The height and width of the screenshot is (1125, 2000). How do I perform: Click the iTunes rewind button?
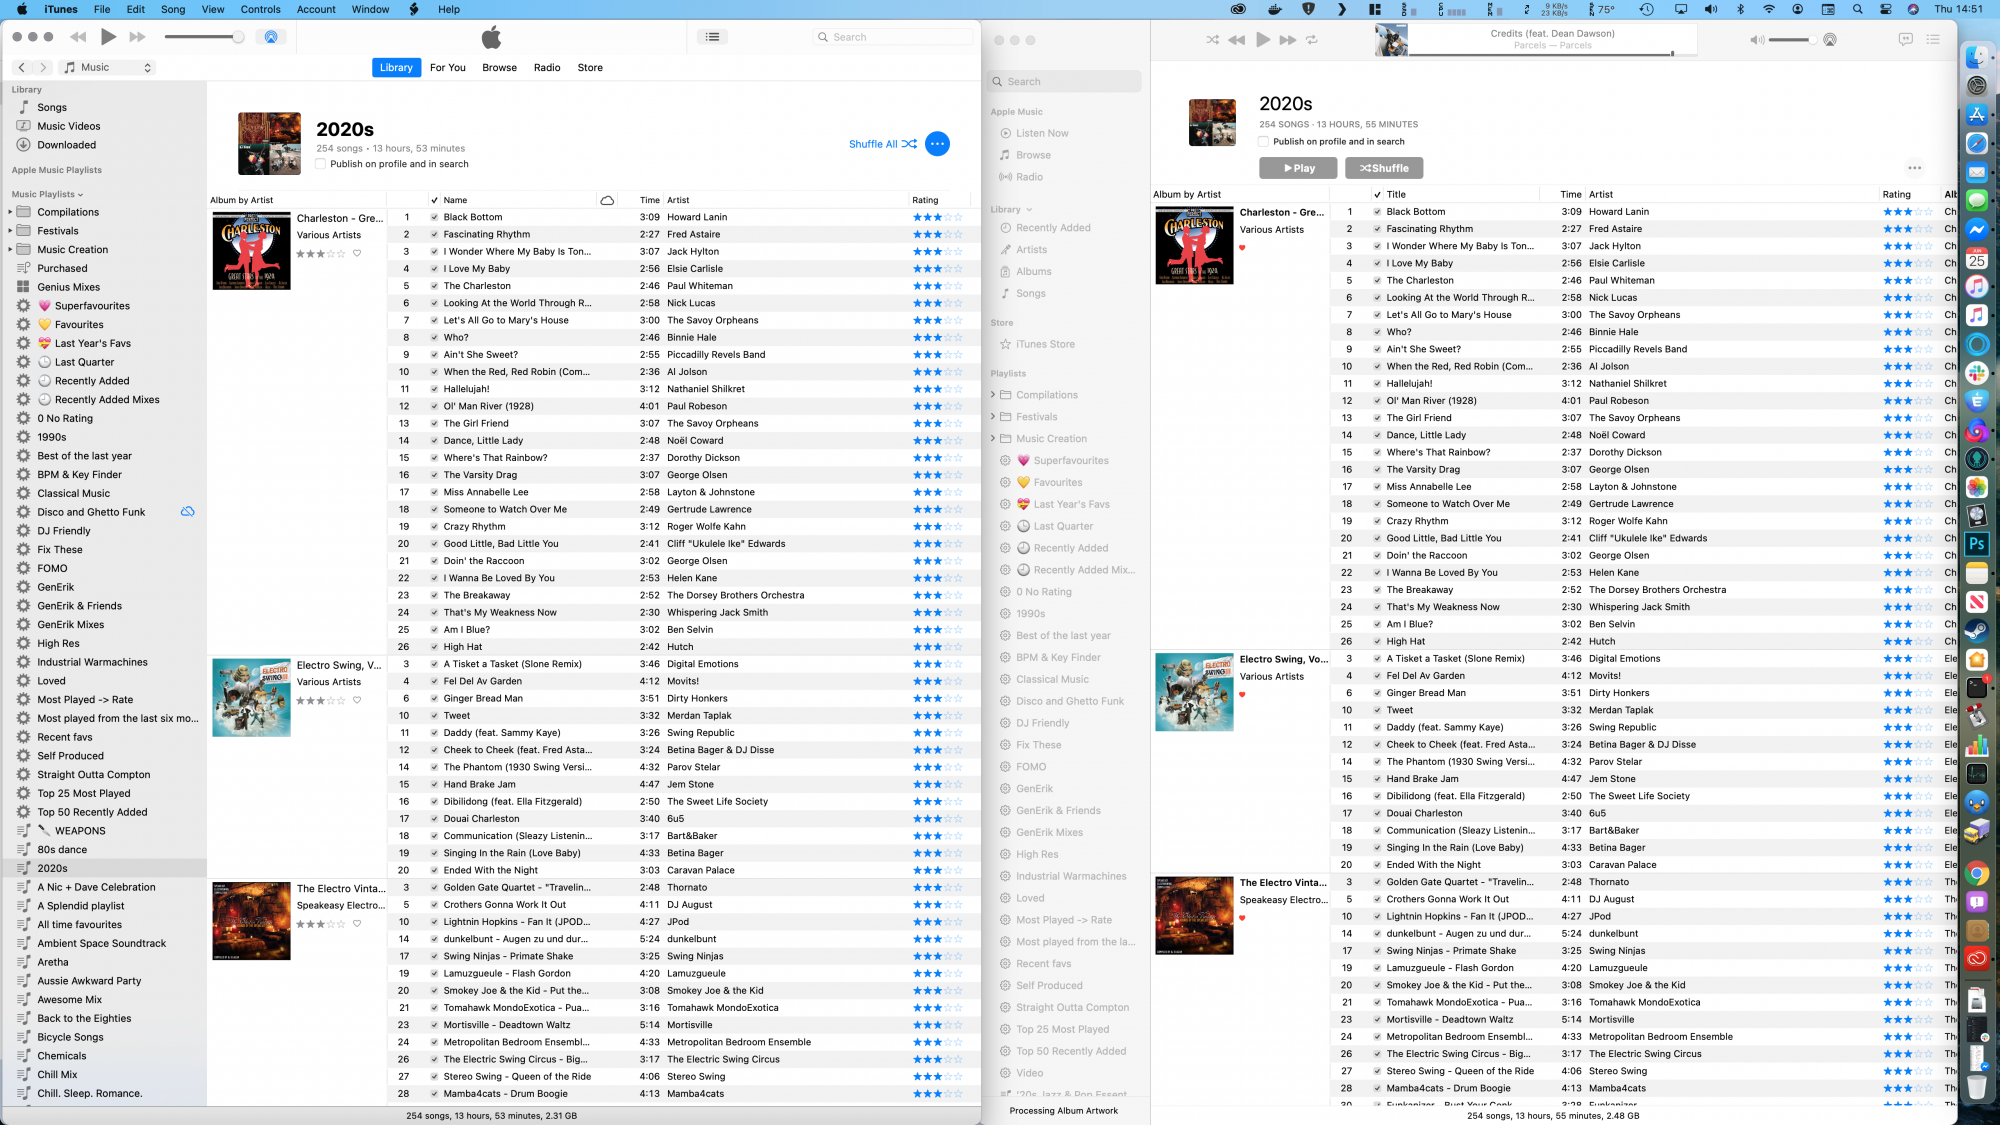pyautogui.click(x=78, y=37)
